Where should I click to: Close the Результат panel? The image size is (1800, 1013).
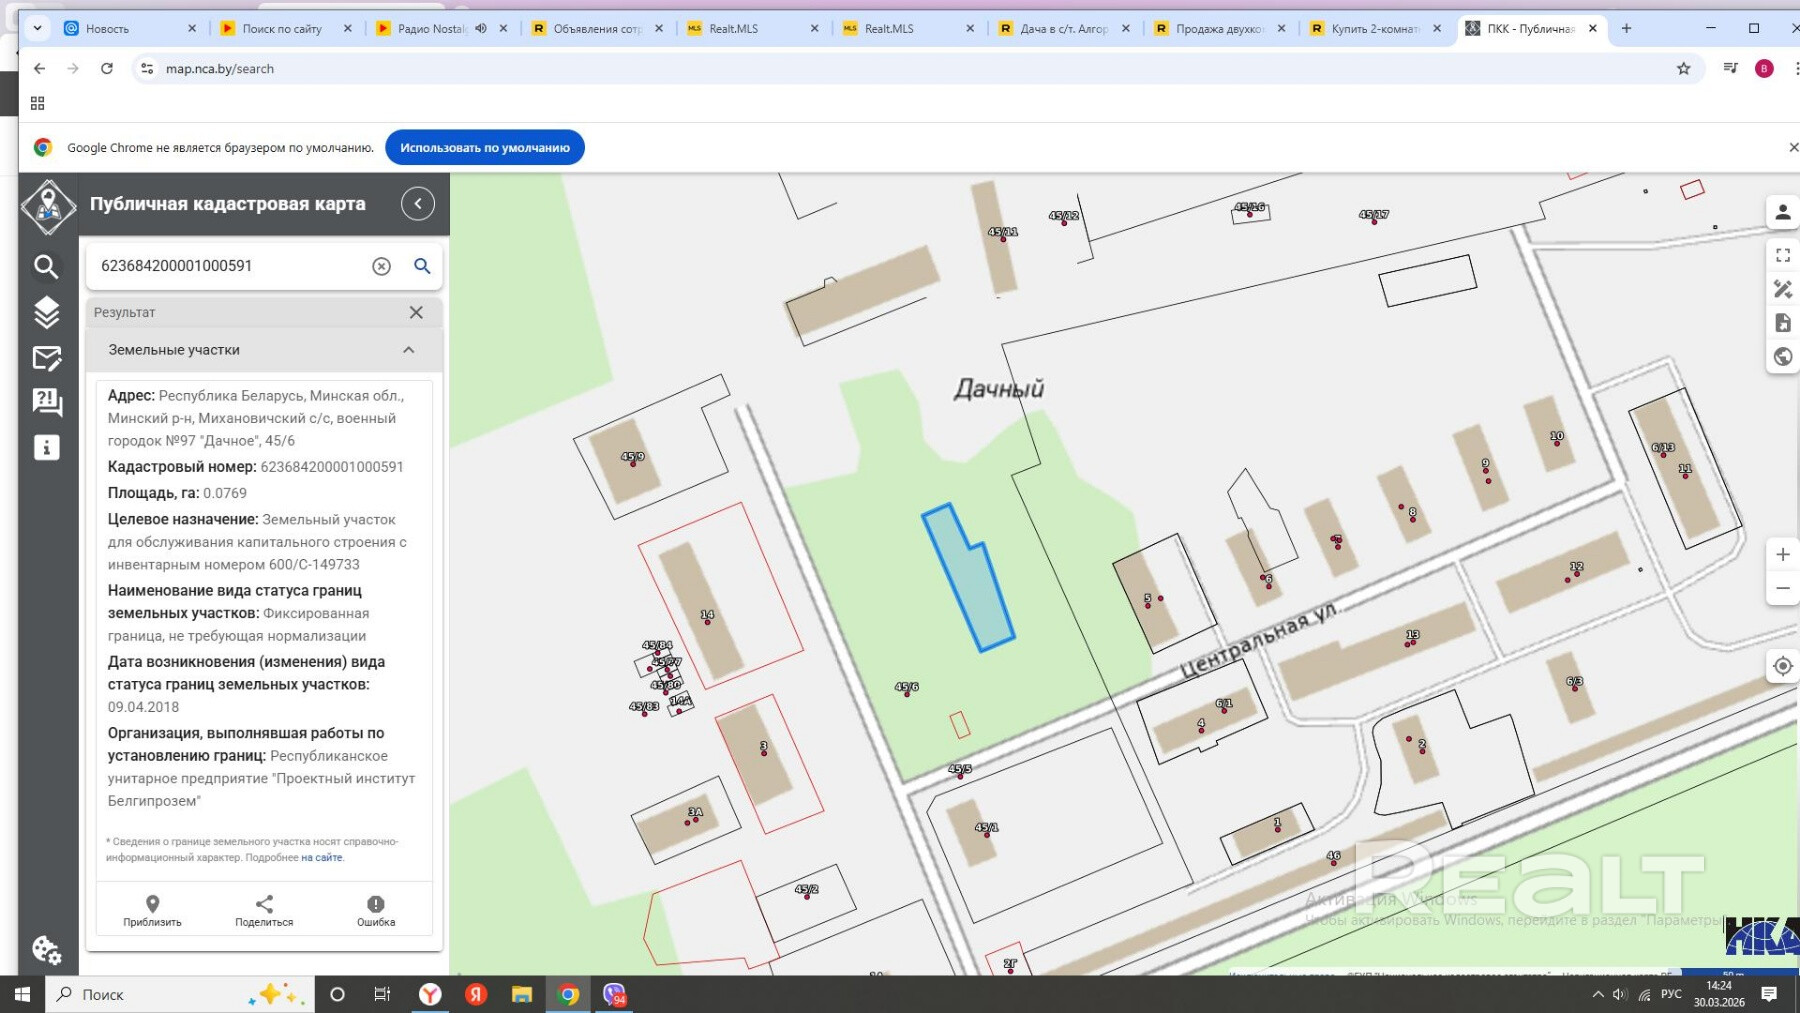416,312
